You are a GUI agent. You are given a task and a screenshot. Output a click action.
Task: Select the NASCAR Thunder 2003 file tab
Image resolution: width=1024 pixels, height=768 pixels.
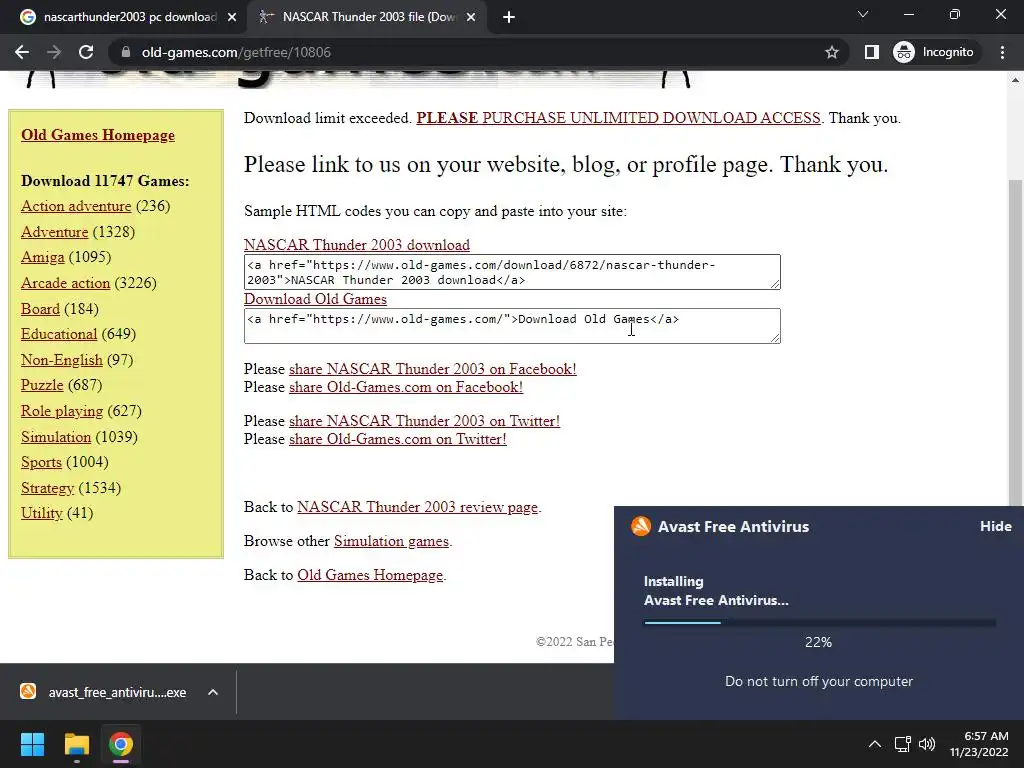point(369,18)
